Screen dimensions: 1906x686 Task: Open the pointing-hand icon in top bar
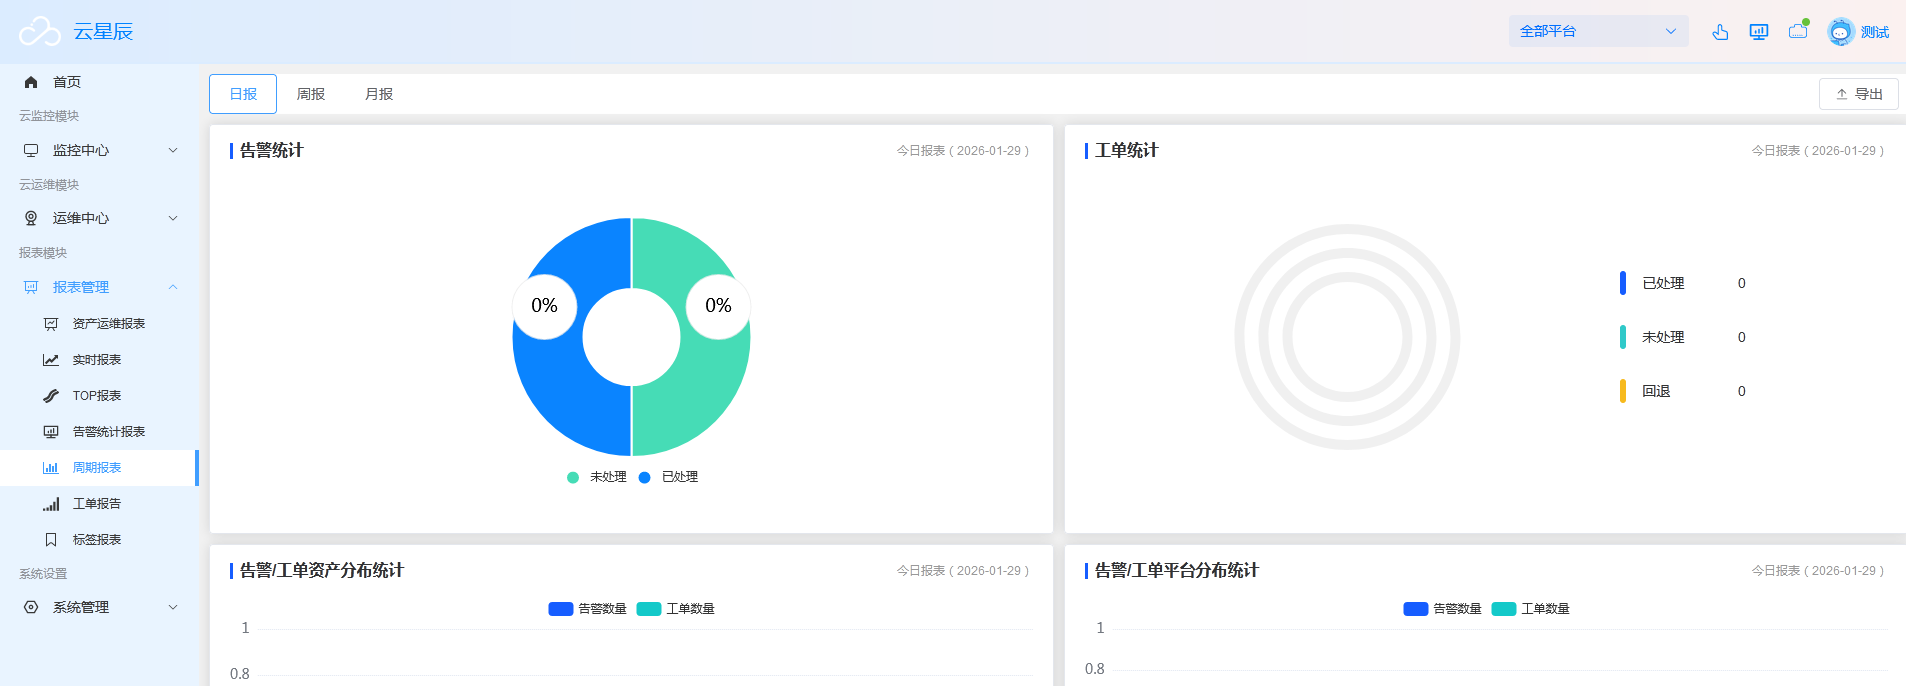(x=1720, y=32)
